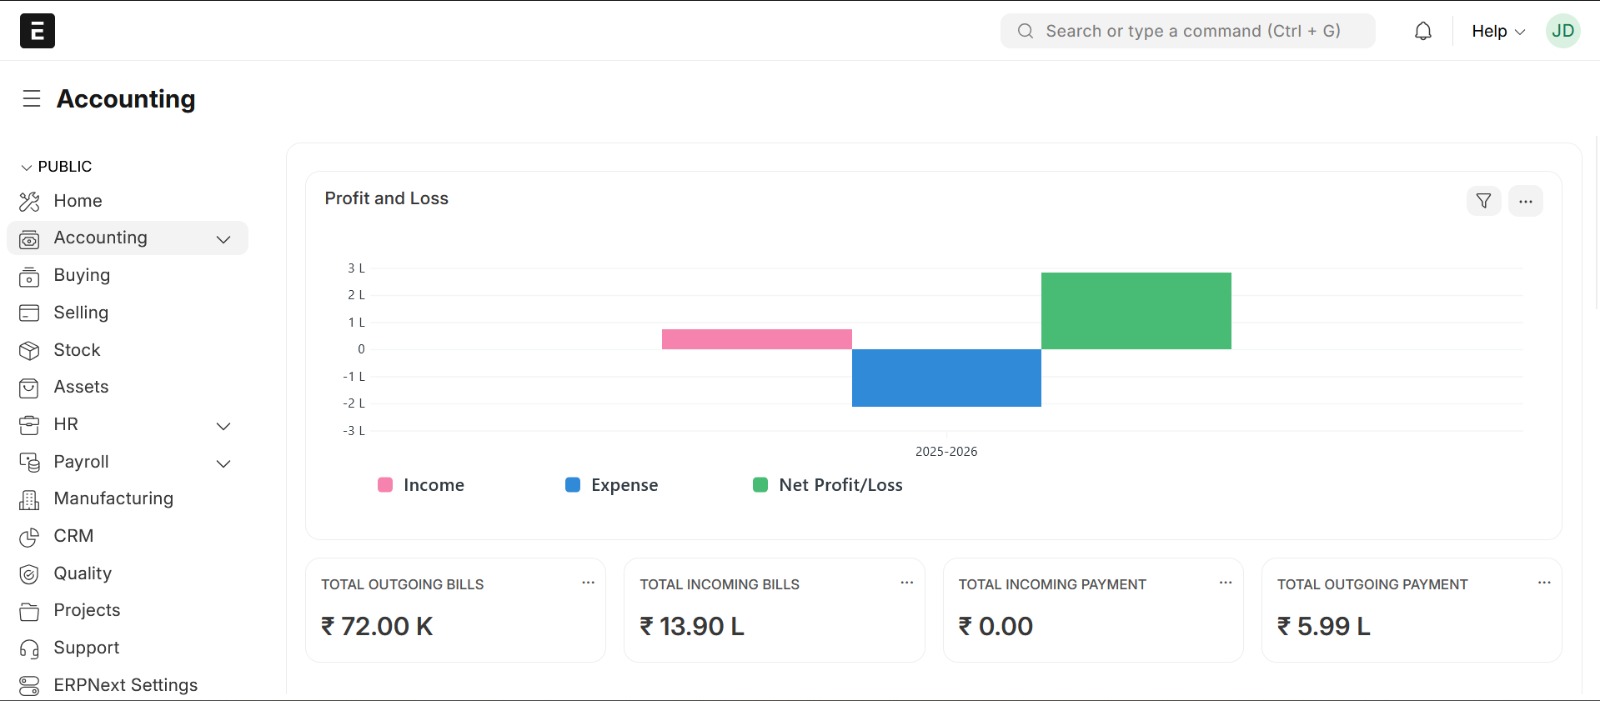Open the notifications bell

pos(1422,31)
